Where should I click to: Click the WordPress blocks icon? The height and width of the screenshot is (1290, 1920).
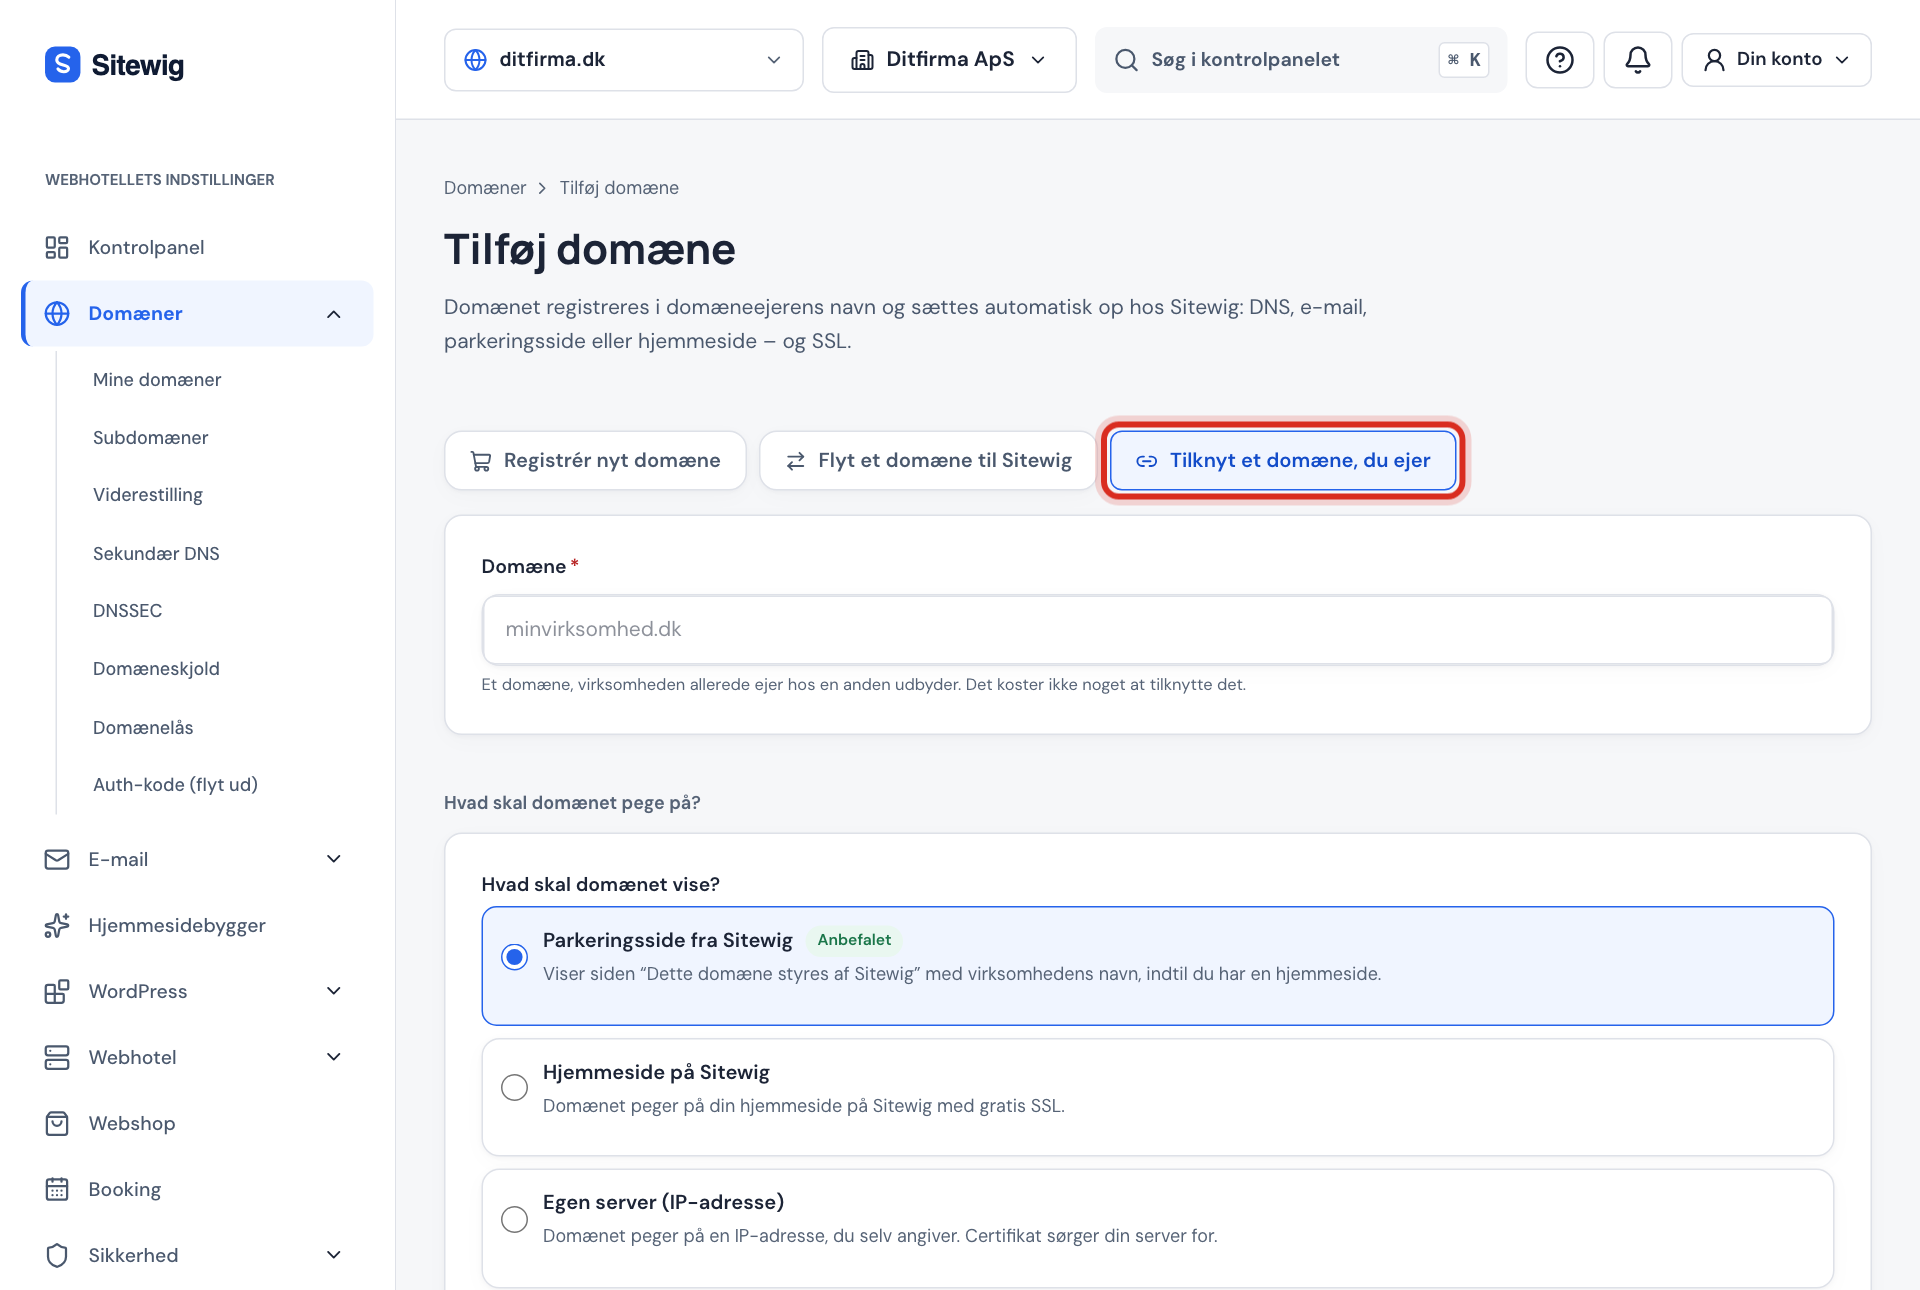[57, 991]
